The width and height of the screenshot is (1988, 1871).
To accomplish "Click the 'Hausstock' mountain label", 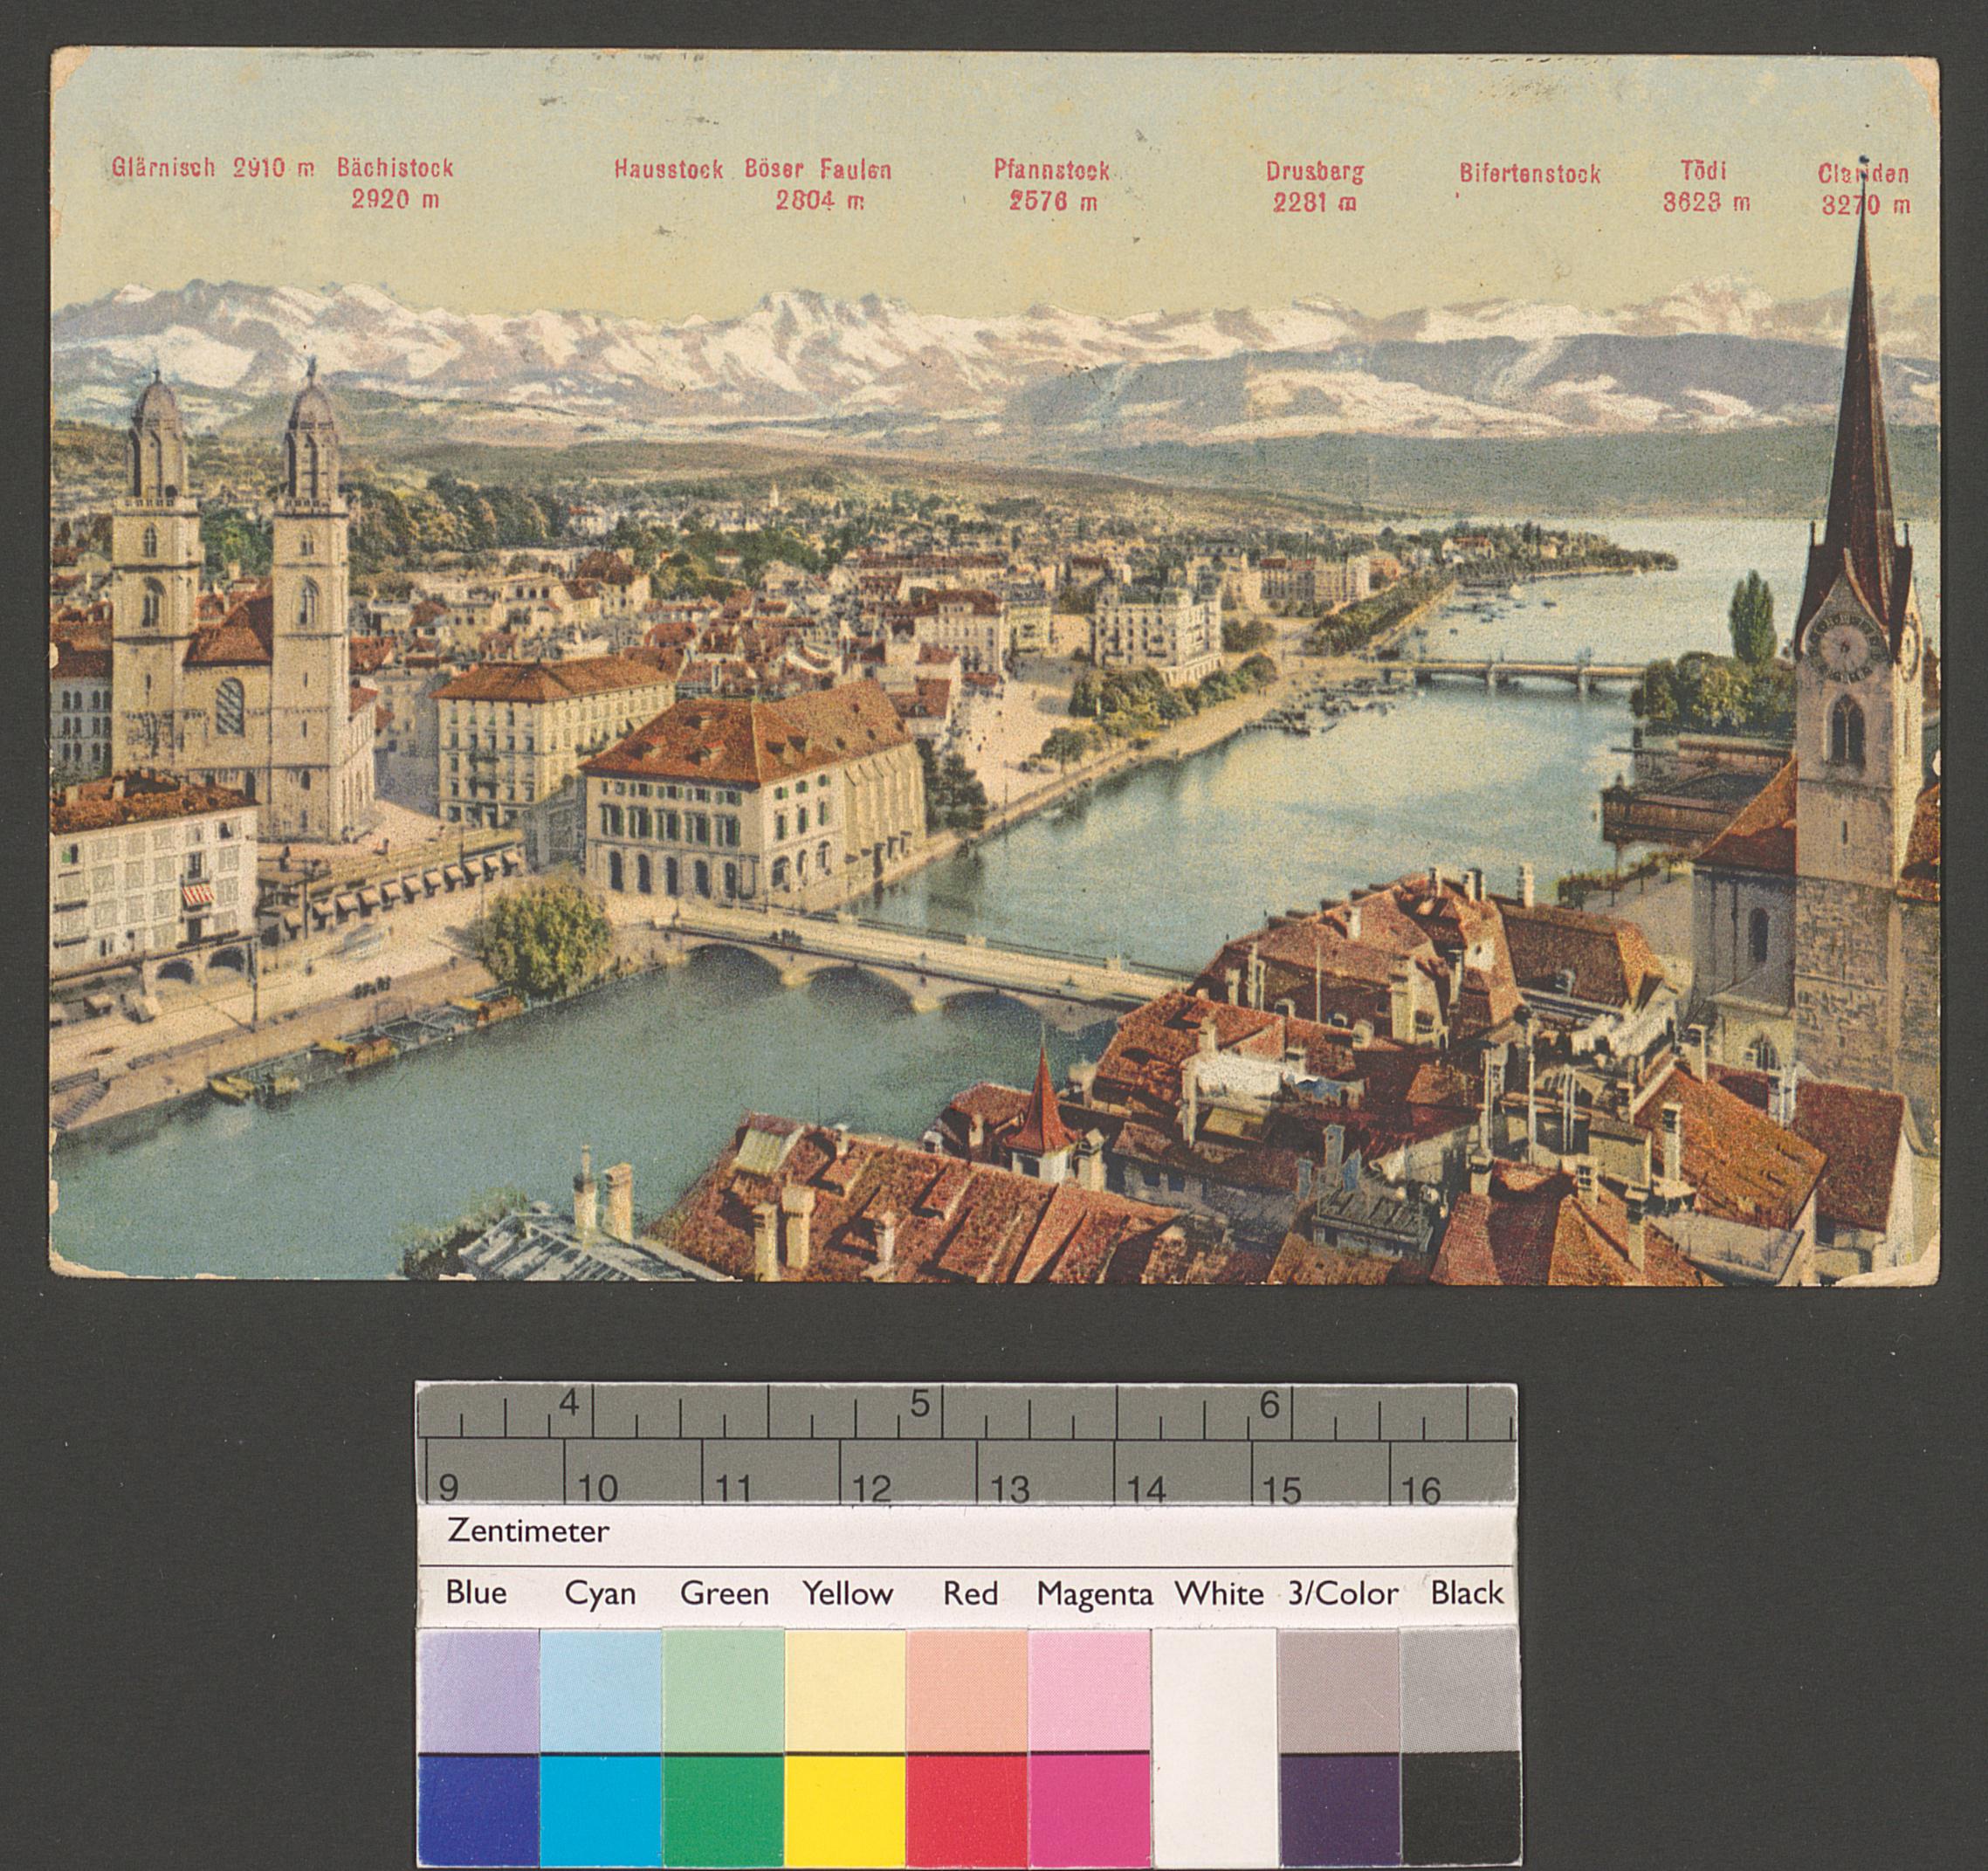I will pos(668,169).
